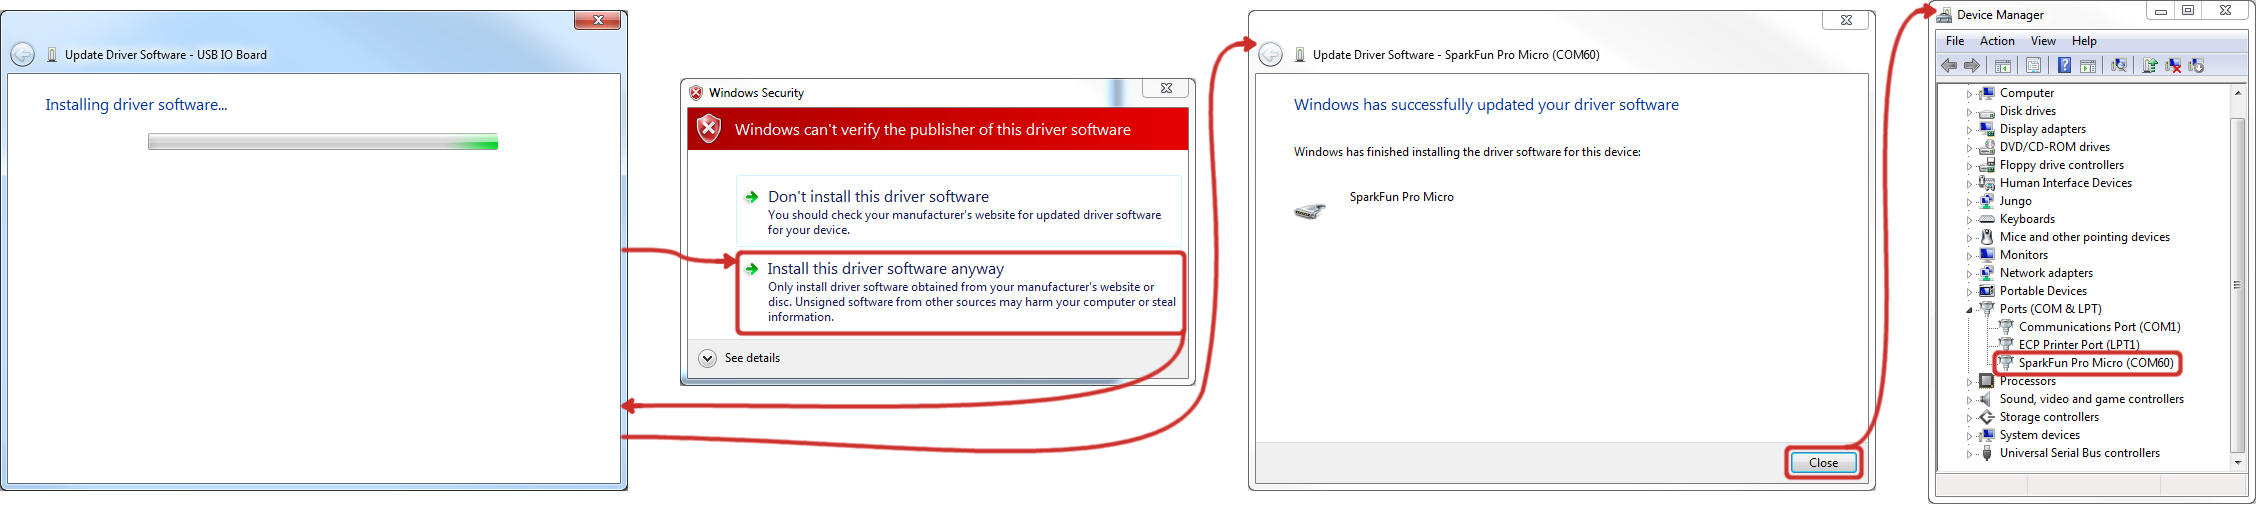Image resolution: width=2256 pixels, height=505 pixels.
Task: Collapse the Ports (COM & LPT) node
Action: [x=1970, y=310]
